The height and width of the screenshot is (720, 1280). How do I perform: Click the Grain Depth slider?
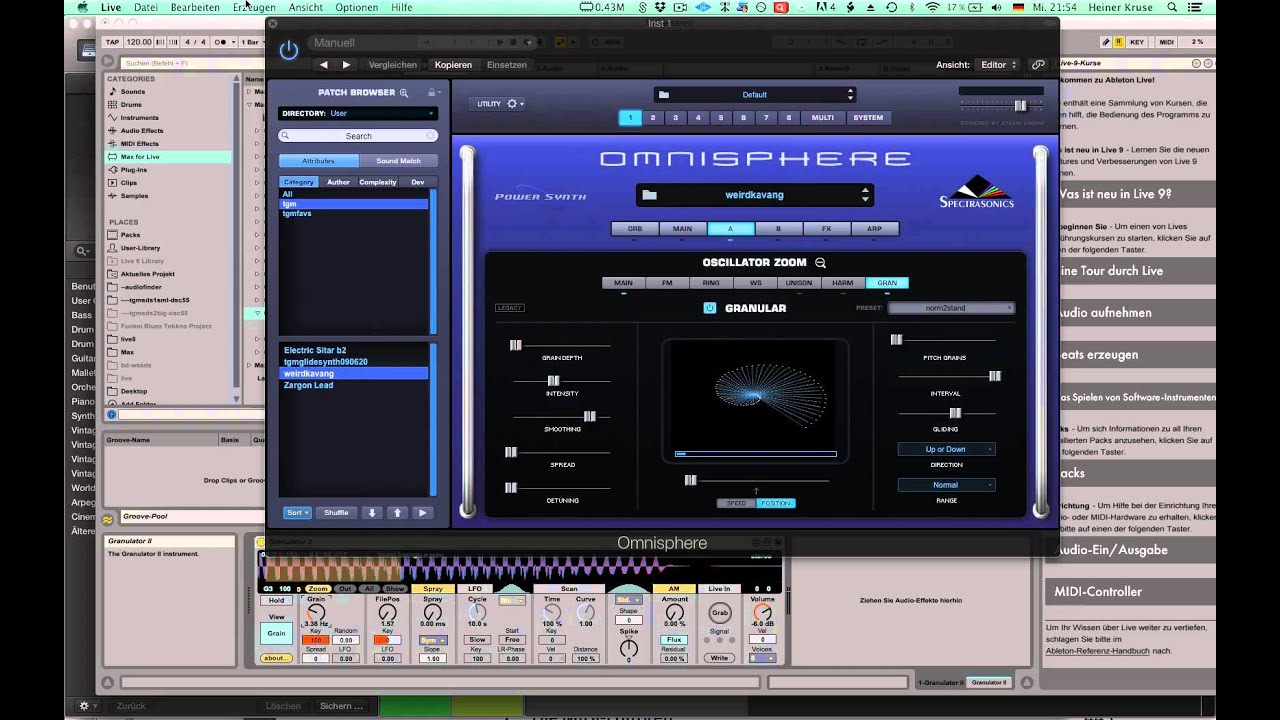561,345
